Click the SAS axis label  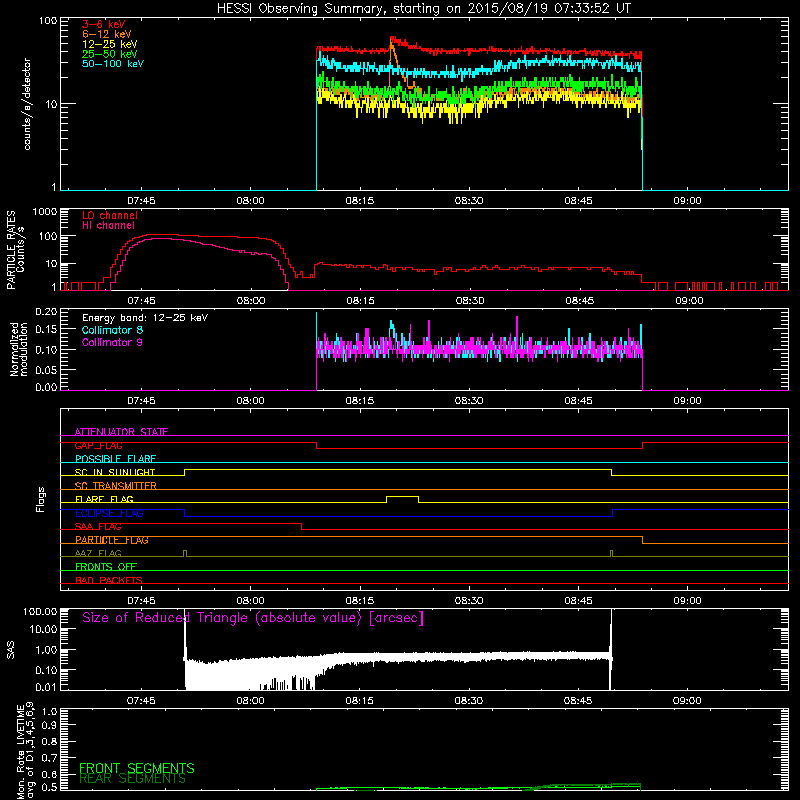coord(10,650)
